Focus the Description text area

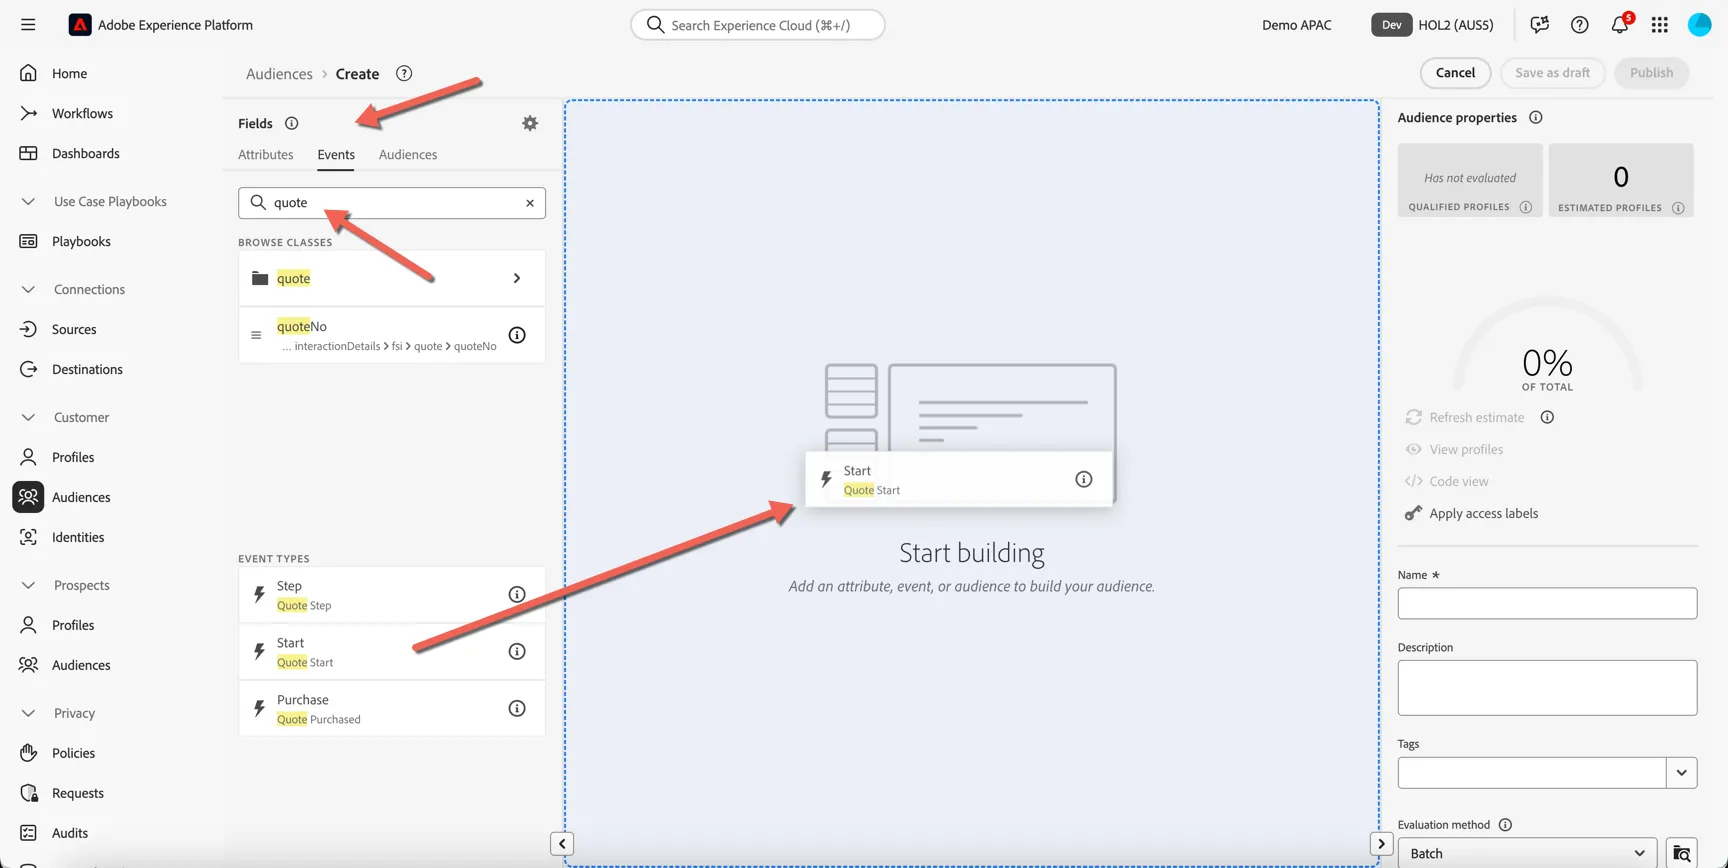click(1547, 688)
